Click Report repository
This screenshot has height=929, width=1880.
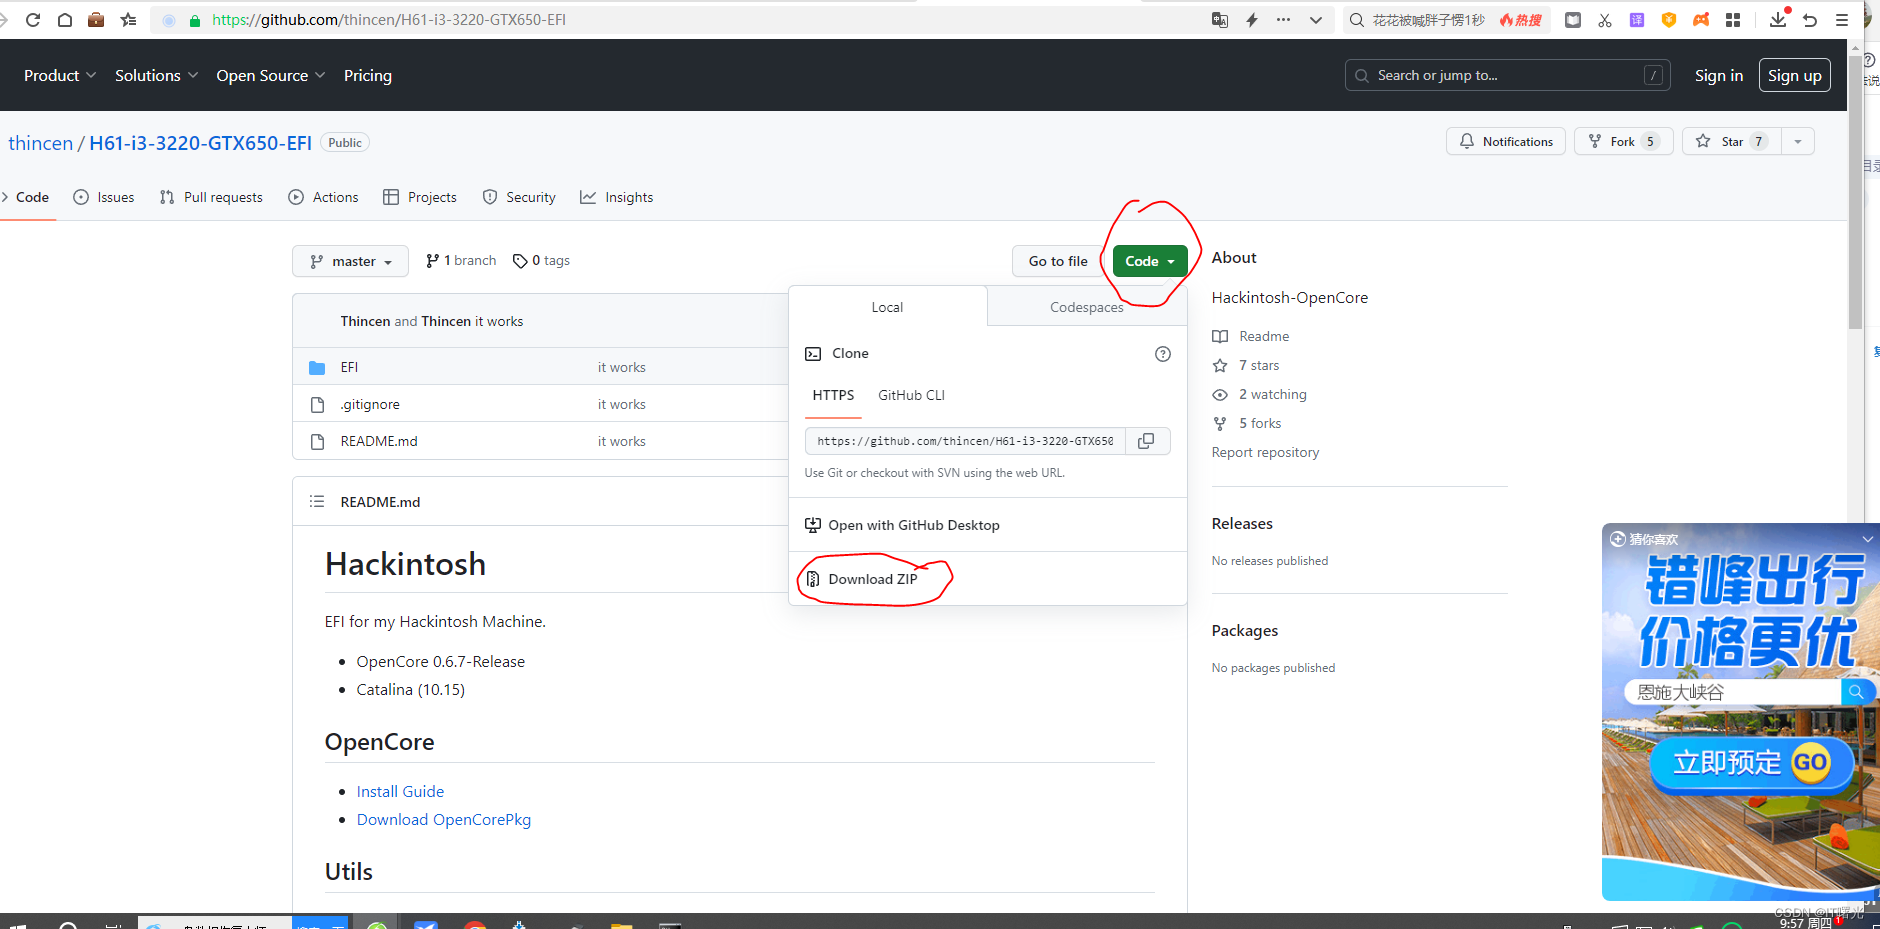click(x=1266, y=452)
